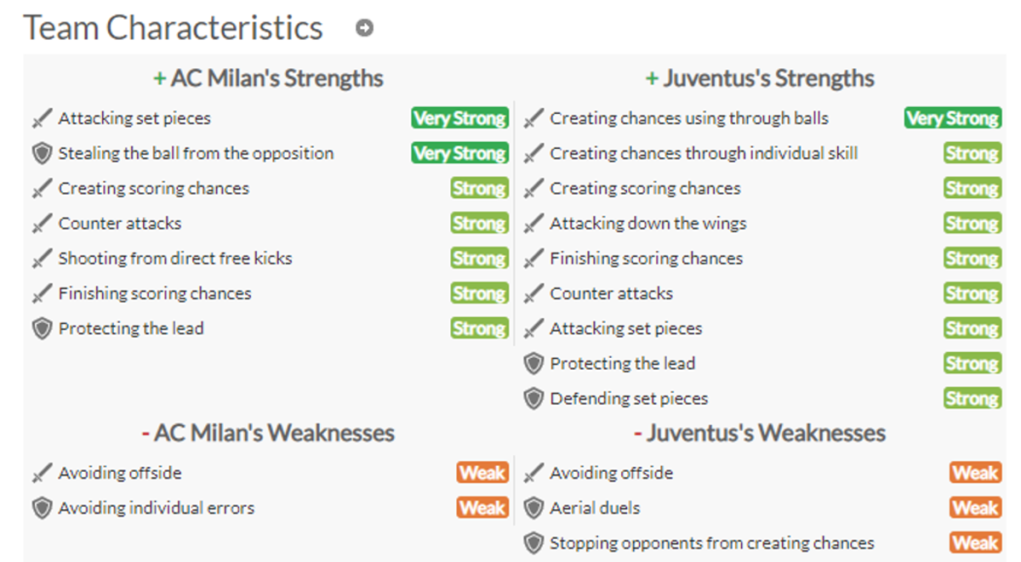Click the Team Characteristics title
1021x562 pixels.
tap(173, 28)
